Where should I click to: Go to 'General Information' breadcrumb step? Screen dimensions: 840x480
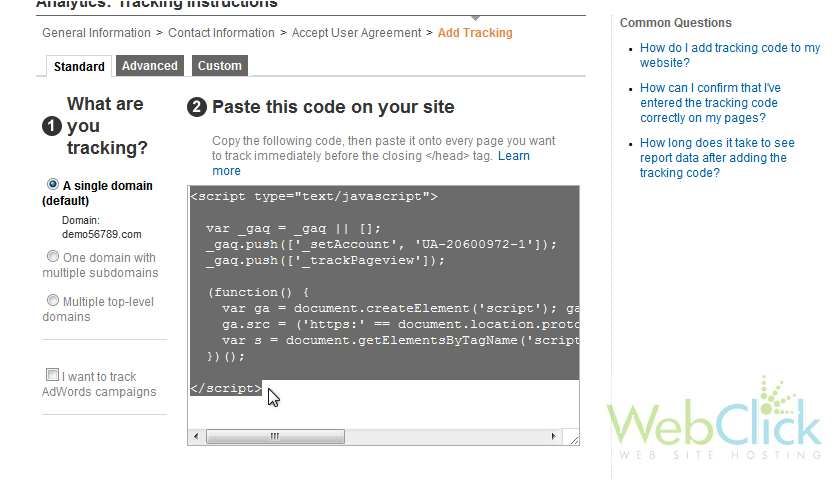[x=96, y=33]
